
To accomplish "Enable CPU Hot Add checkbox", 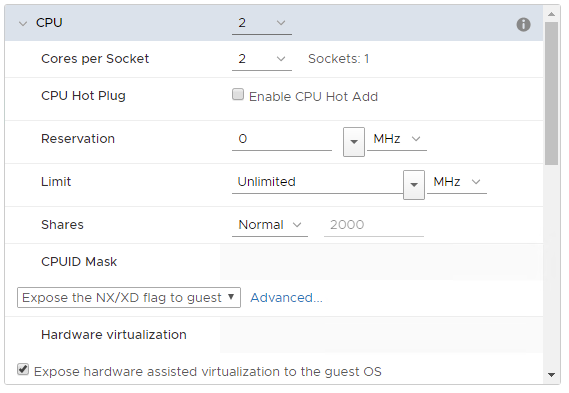I will [238, 94].
